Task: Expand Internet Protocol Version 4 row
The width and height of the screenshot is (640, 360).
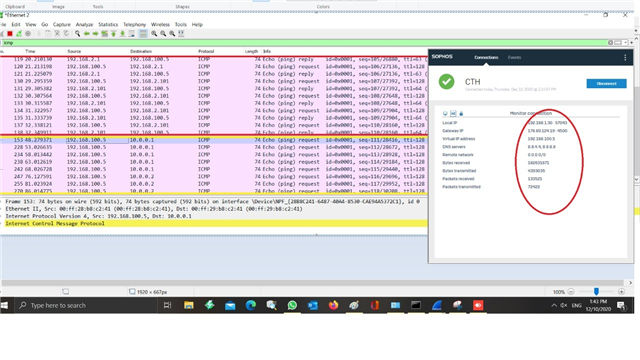Action: [x=214, y=216]
